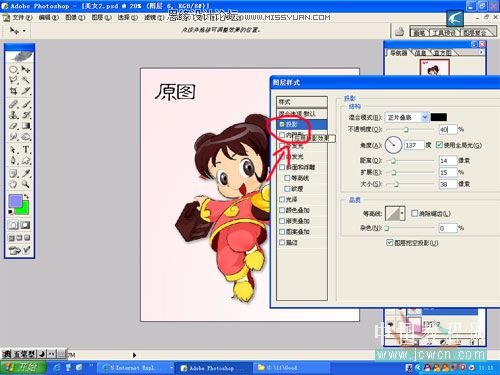Select the Eraser tool

[13, 126]
